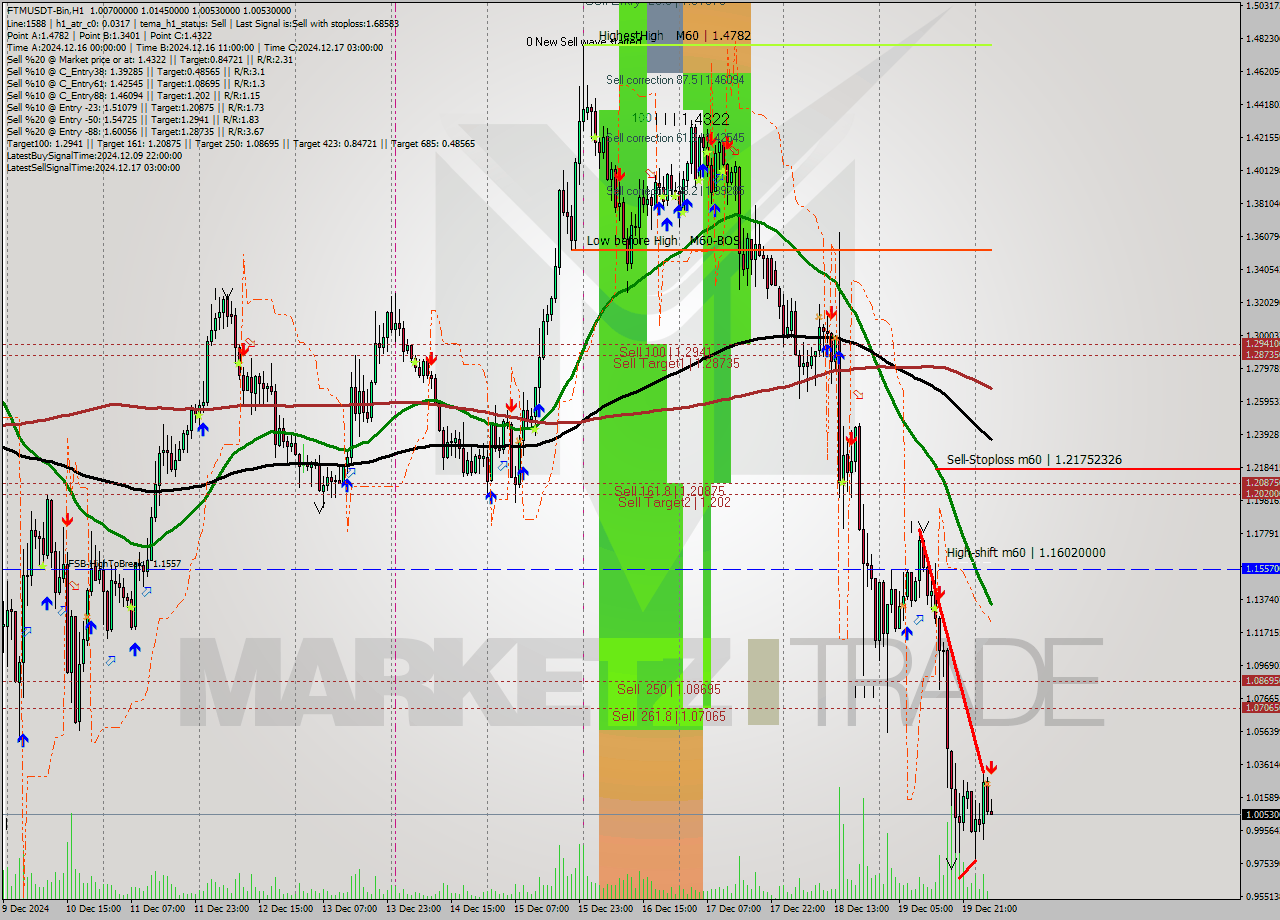Viewport: 1280px width, 920px height.
Task: Click 'Sell %20 @ Market price' line
Action: point(149,59)
